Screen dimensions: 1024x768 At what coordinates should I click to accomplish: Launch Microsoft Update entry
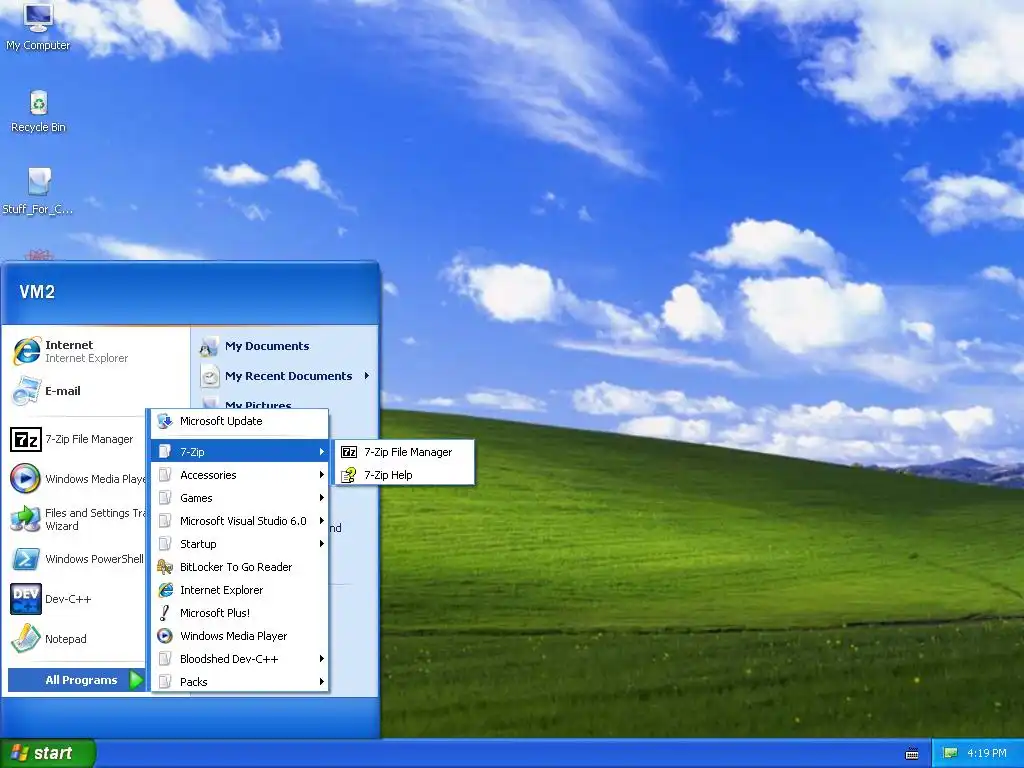click(x=240, y=421)
